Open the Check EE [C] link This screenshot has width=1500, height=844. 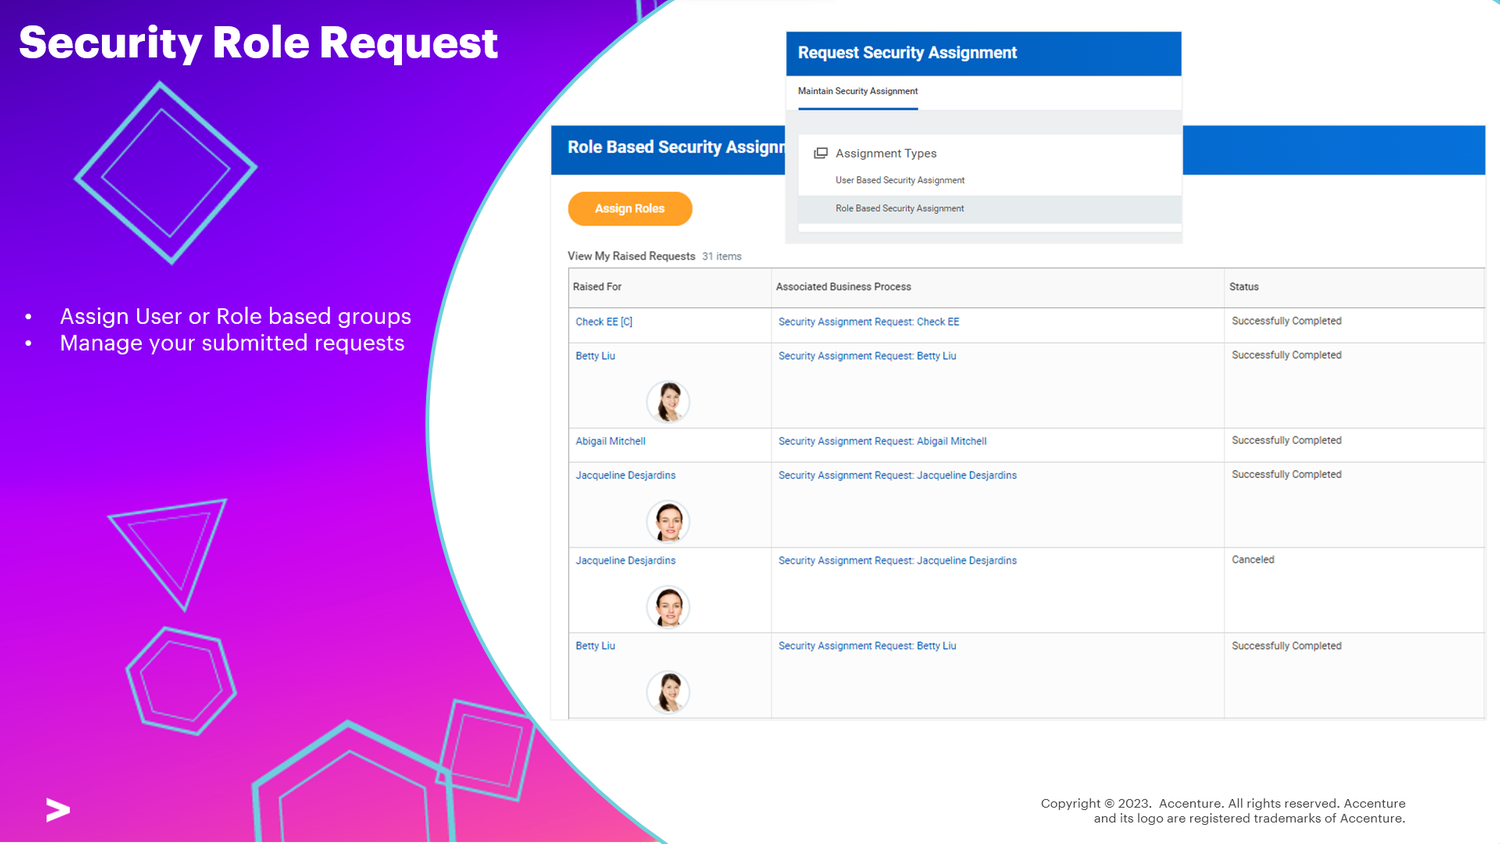[603, 321]
